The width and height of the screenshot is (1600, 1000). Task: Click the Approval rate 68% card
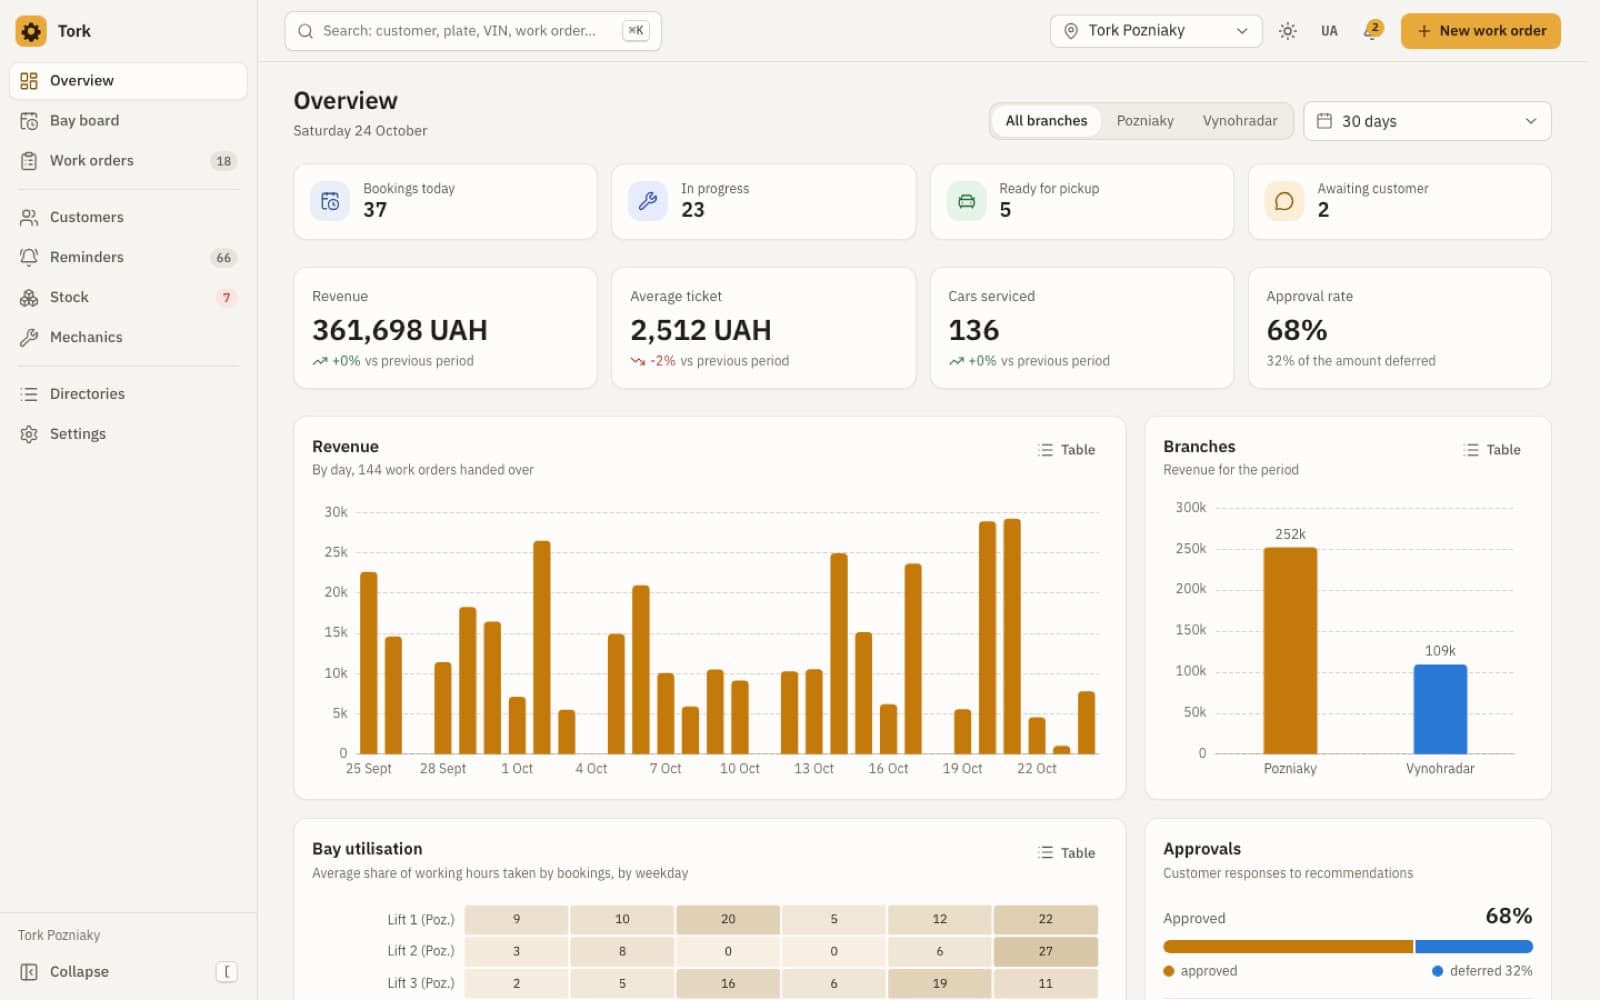[x=1399, y=328]
